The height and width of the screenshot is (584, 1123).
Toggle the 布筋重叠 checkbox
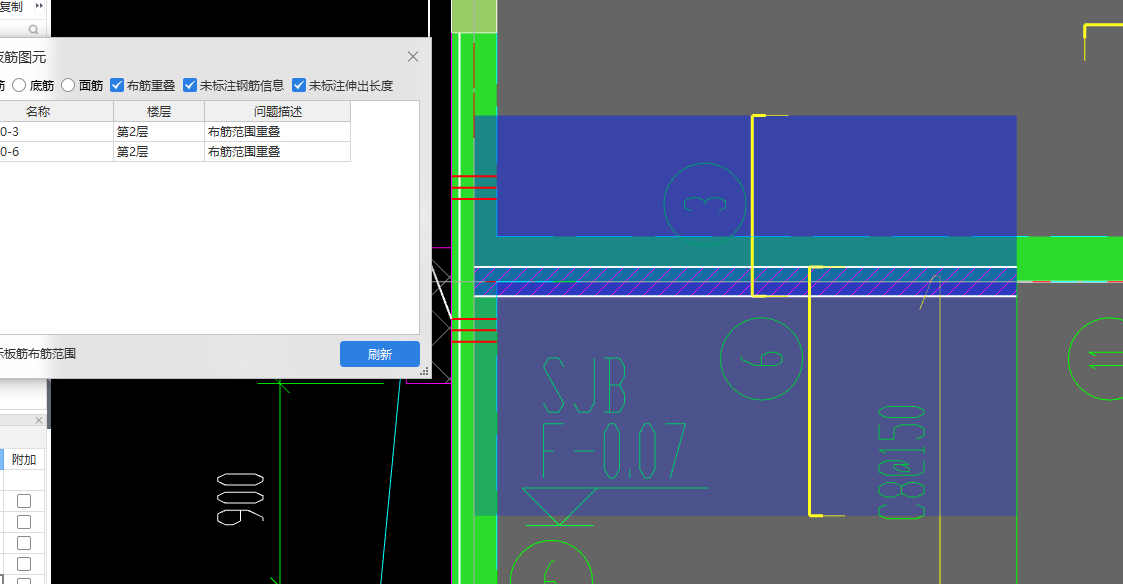click(117, 85)
